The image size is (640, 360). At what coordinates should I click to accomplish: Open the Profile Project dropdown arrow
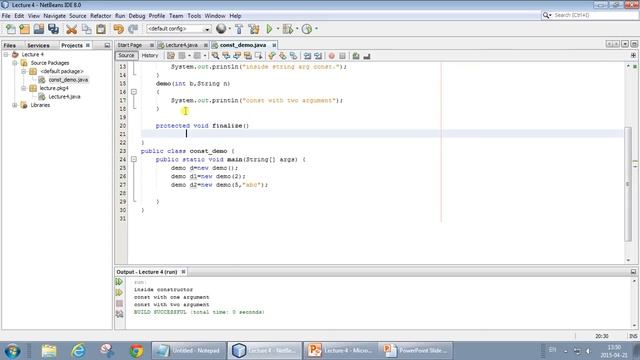click(x=316, y=29)
